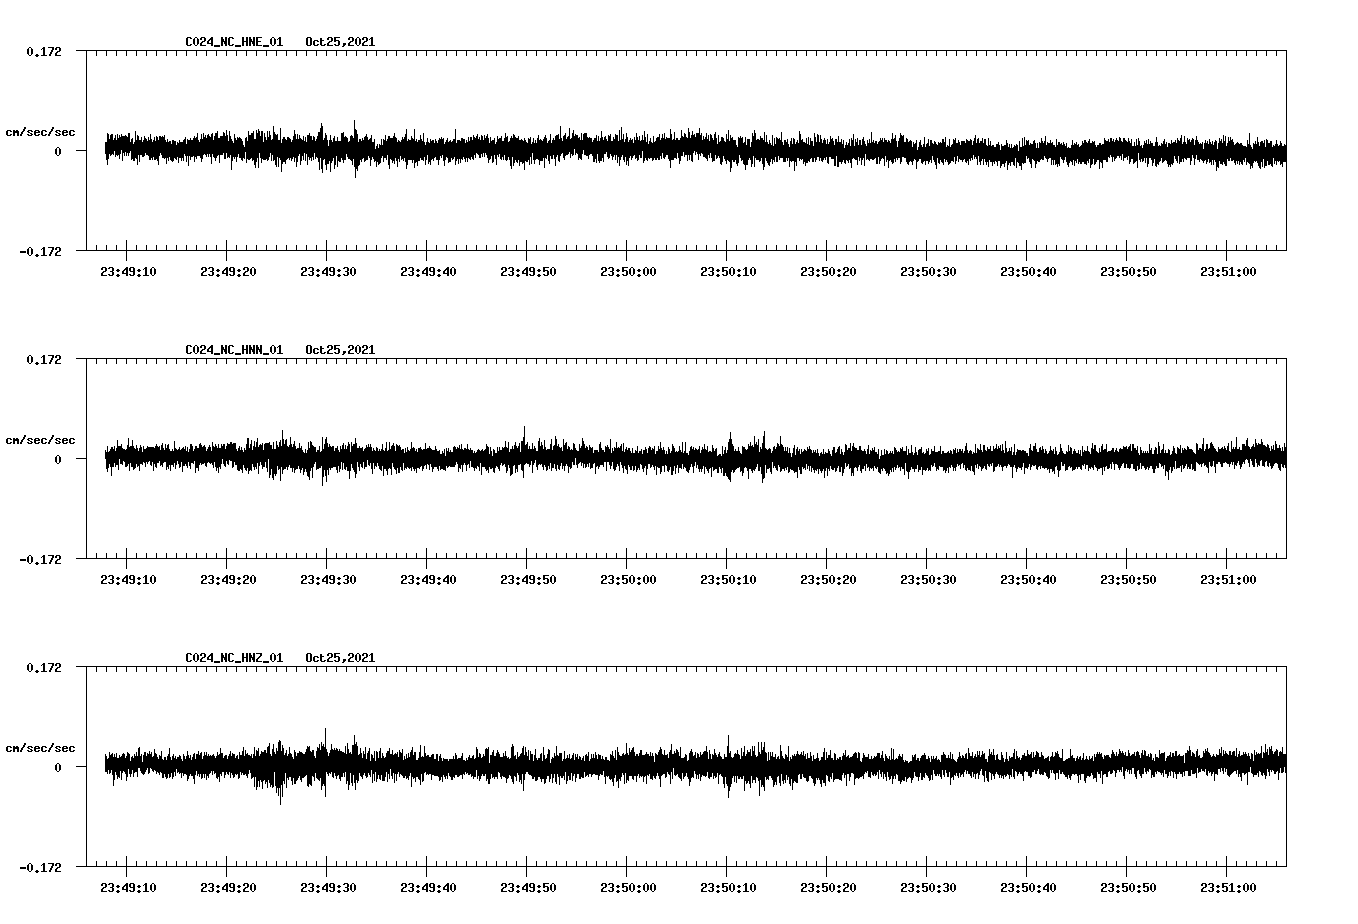The image size is (1358, 924).
Task: Click the 23:49:10 time label under HNN plot
Action: point(127,579)
